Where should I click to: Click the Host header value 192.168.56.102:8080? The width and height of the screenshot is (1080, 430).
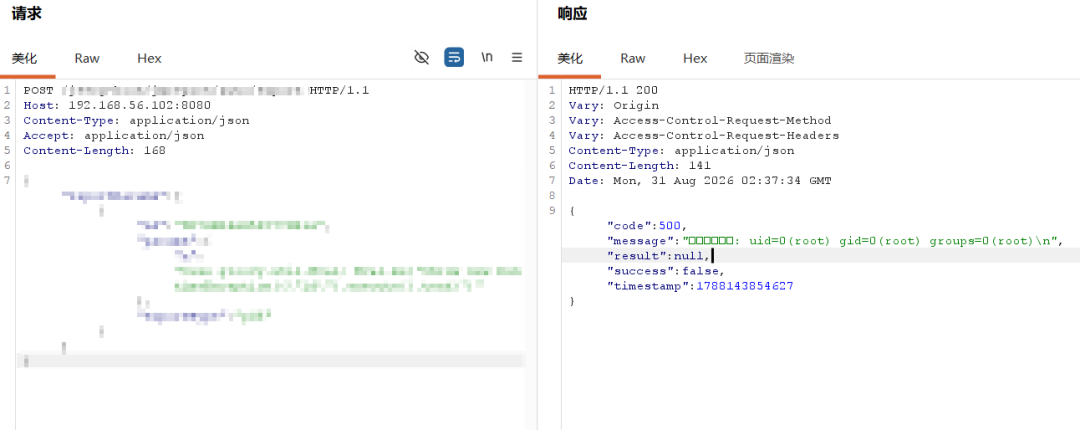[x=140, y=105]
